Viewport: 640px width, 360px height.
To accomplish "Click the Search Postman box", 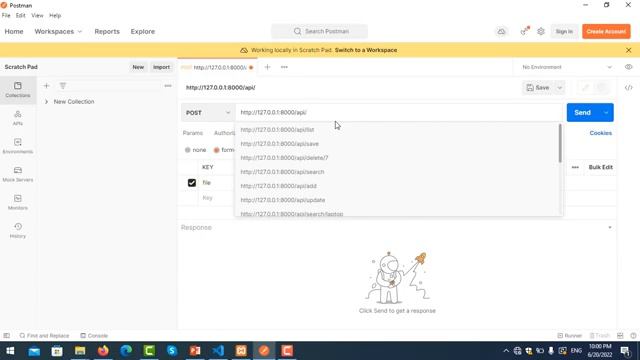I will 320,31.
